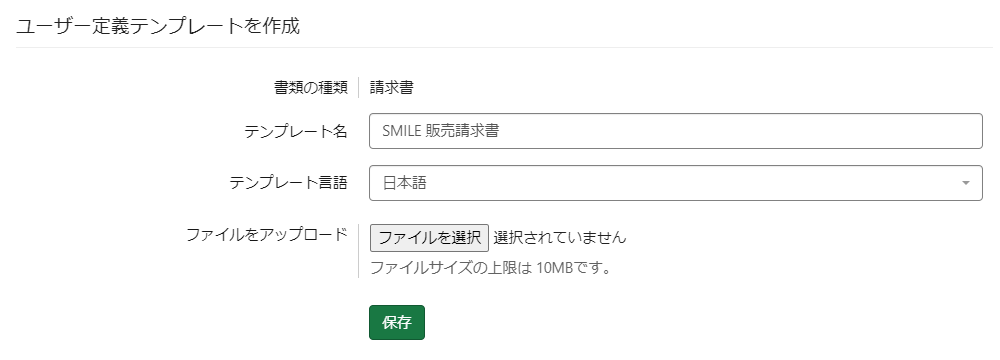This screenshot has height=360, width=1000.
Task: Click the green 保存 button
Action: coord(397,322)
